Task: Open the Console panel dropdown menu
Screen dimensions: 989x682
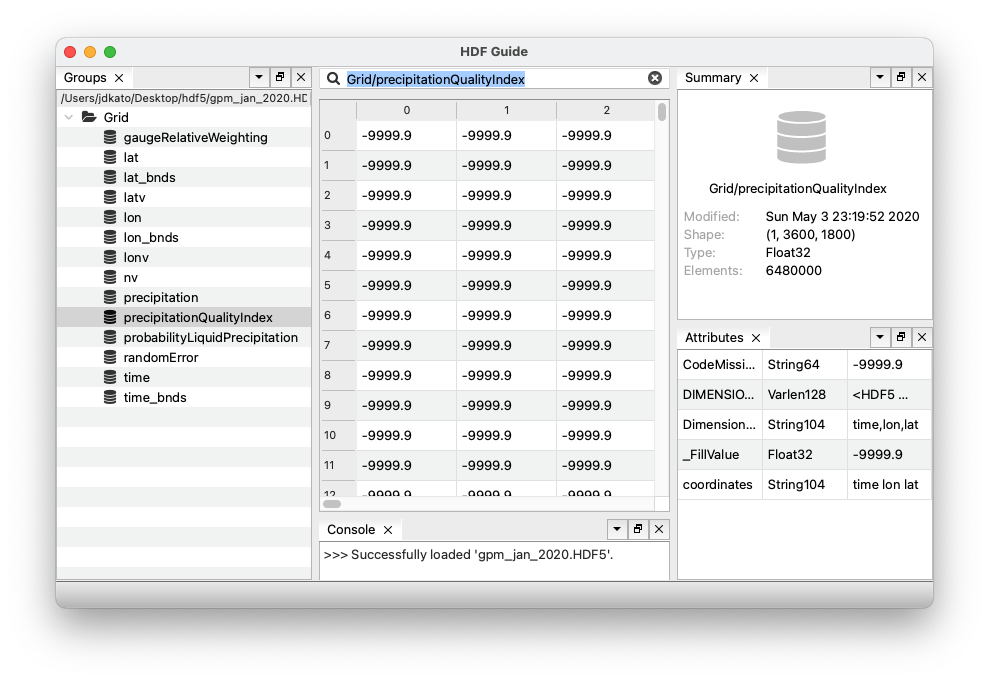Action: (x=617, y=529)
